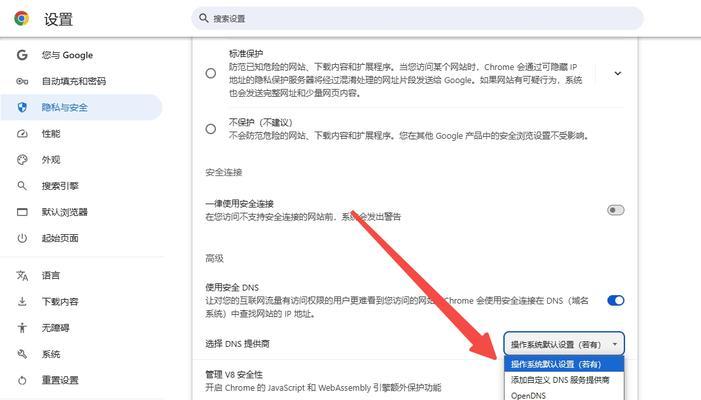Click the 选择 DNS 提供商 label
701x400 pixels.
point(237,344)
